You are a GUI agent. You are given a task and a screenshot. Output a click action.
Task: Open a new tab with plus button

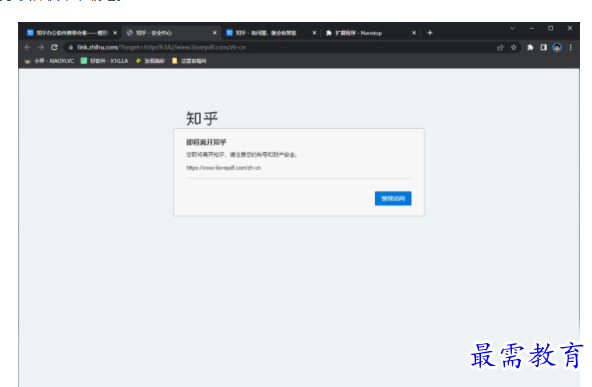[430, 33]
